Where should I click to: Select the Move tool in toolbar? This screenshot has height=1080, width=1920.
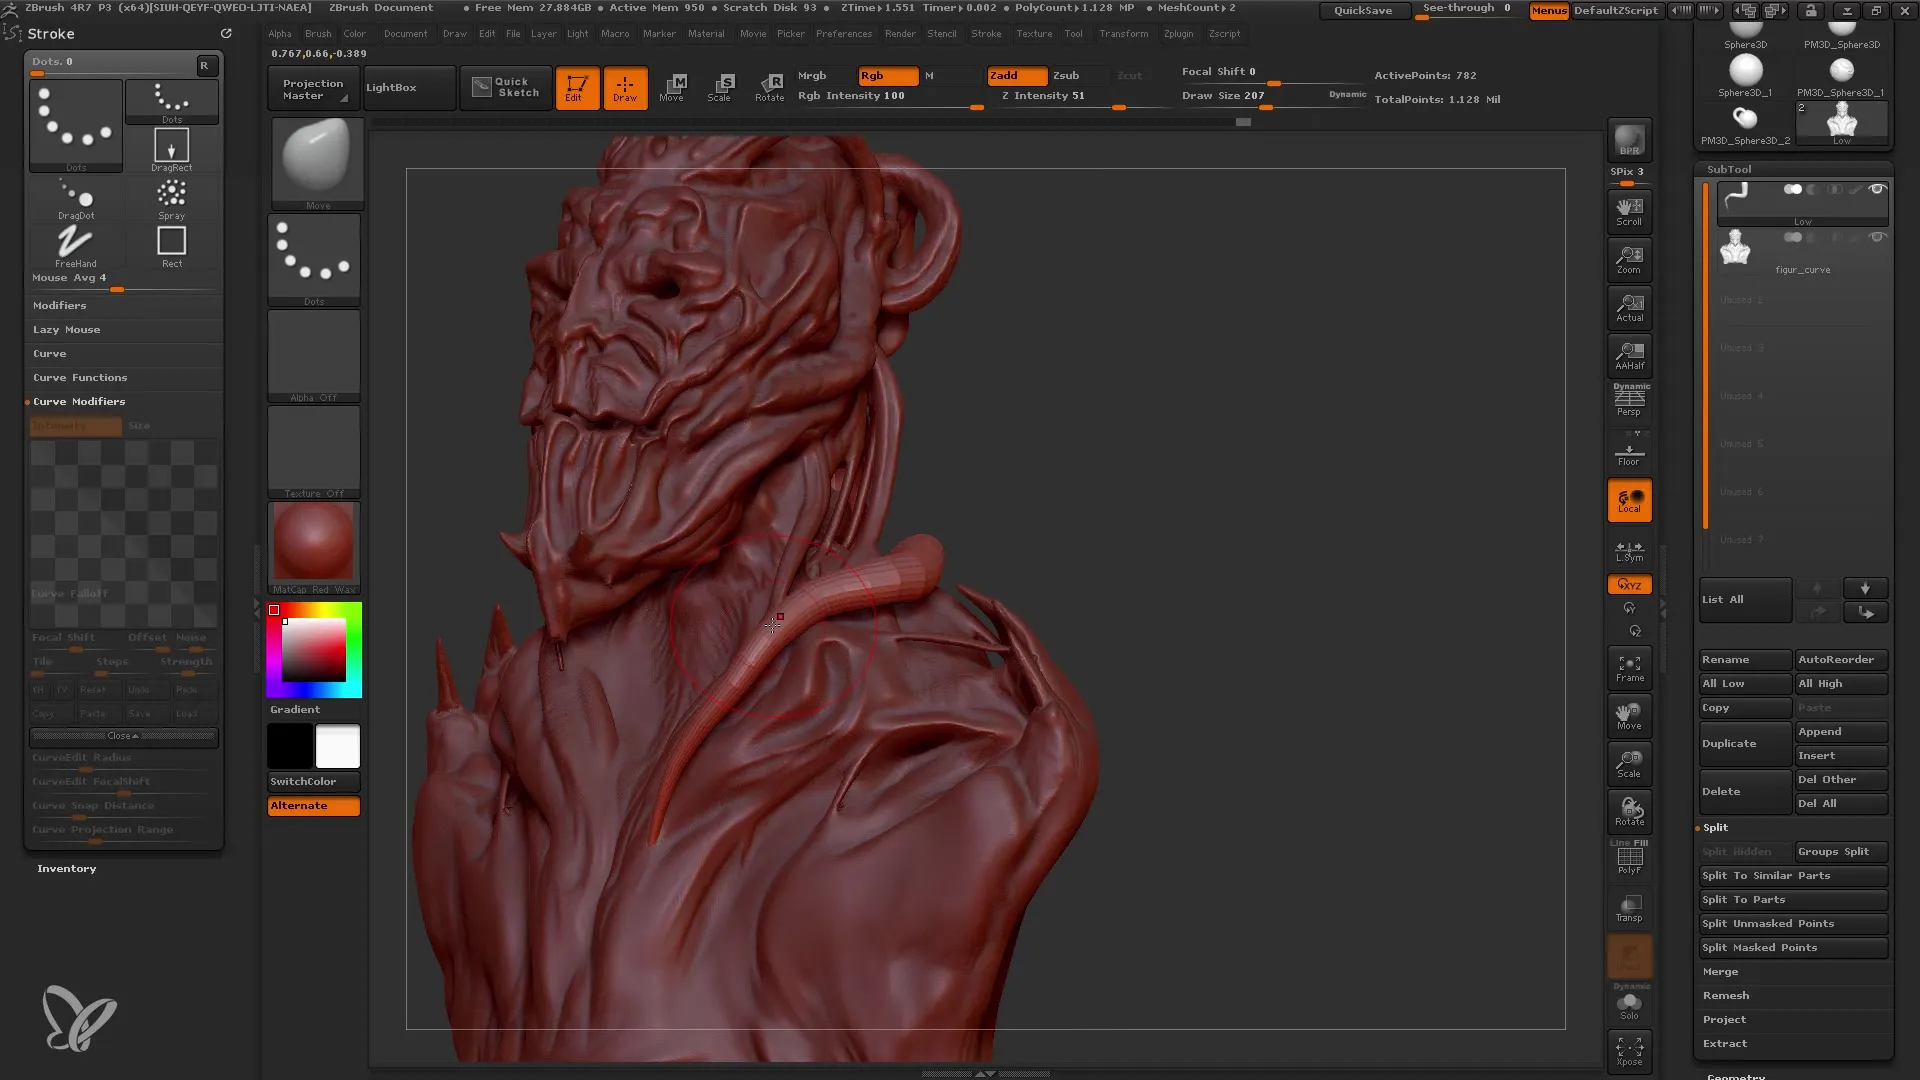click(671, 86)
